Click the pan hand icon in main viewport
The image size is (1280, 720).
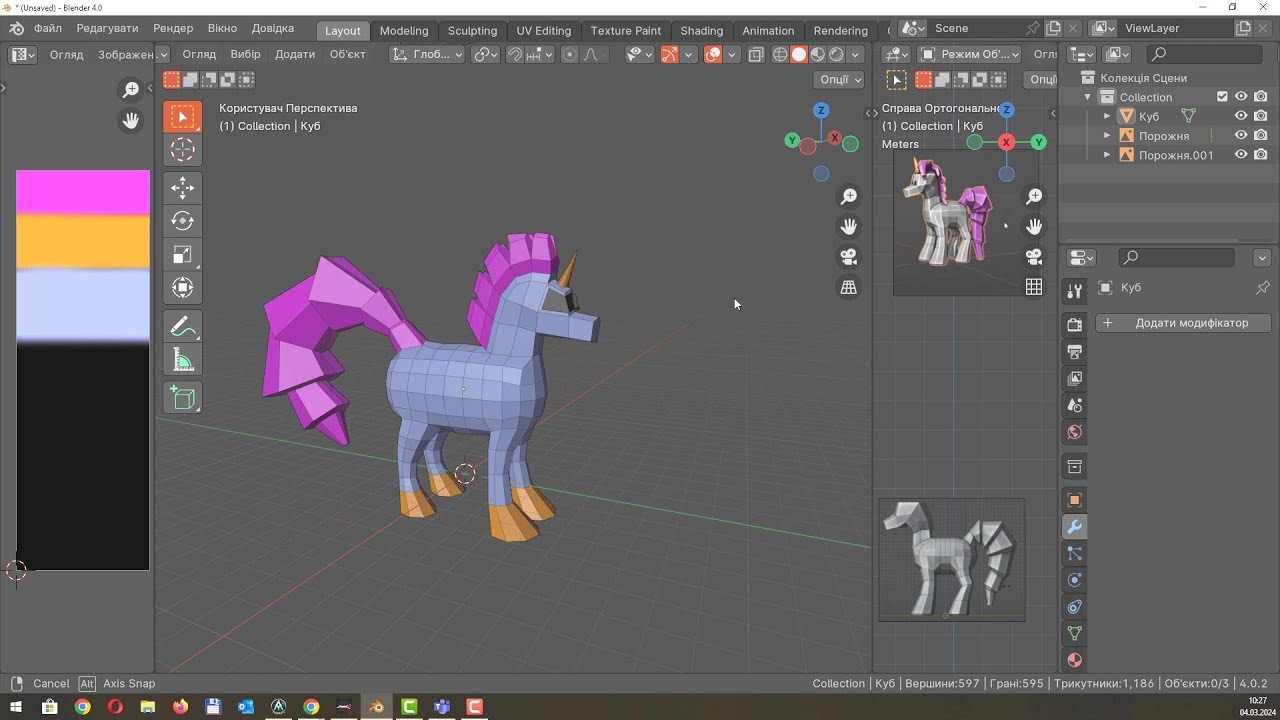[849, 227]
